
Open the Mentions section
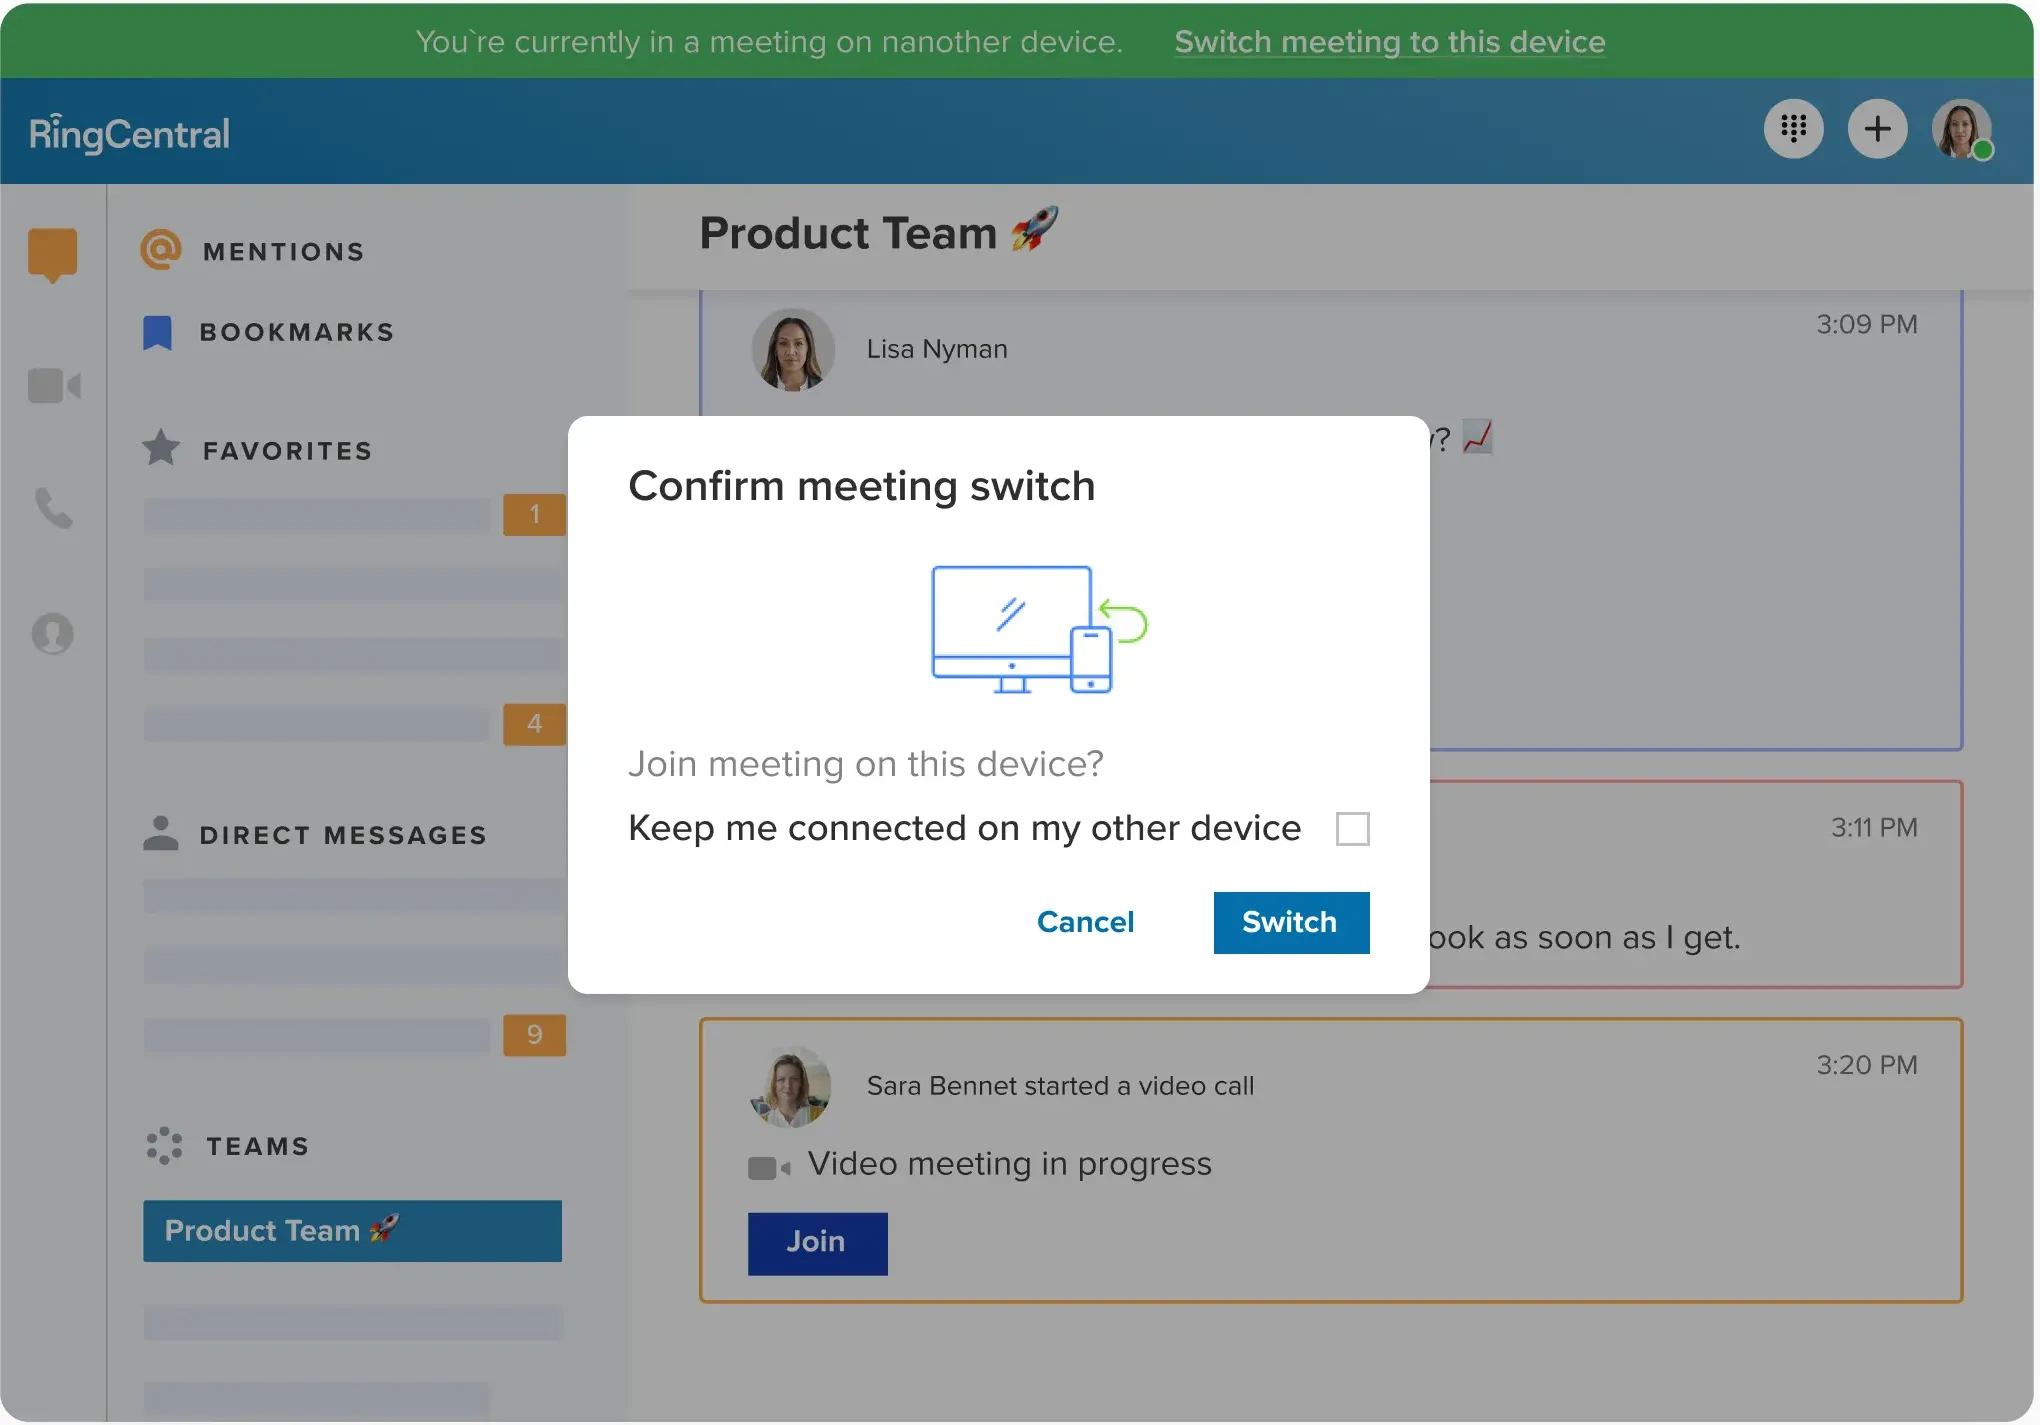(x=283, y=251)
